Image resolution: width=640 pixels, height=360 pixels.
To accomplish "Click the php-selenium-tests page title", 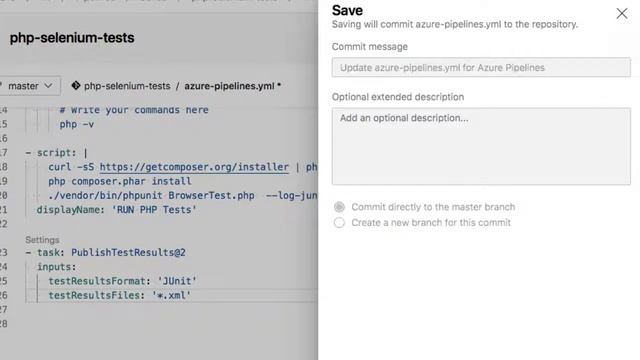I will 72,38.
